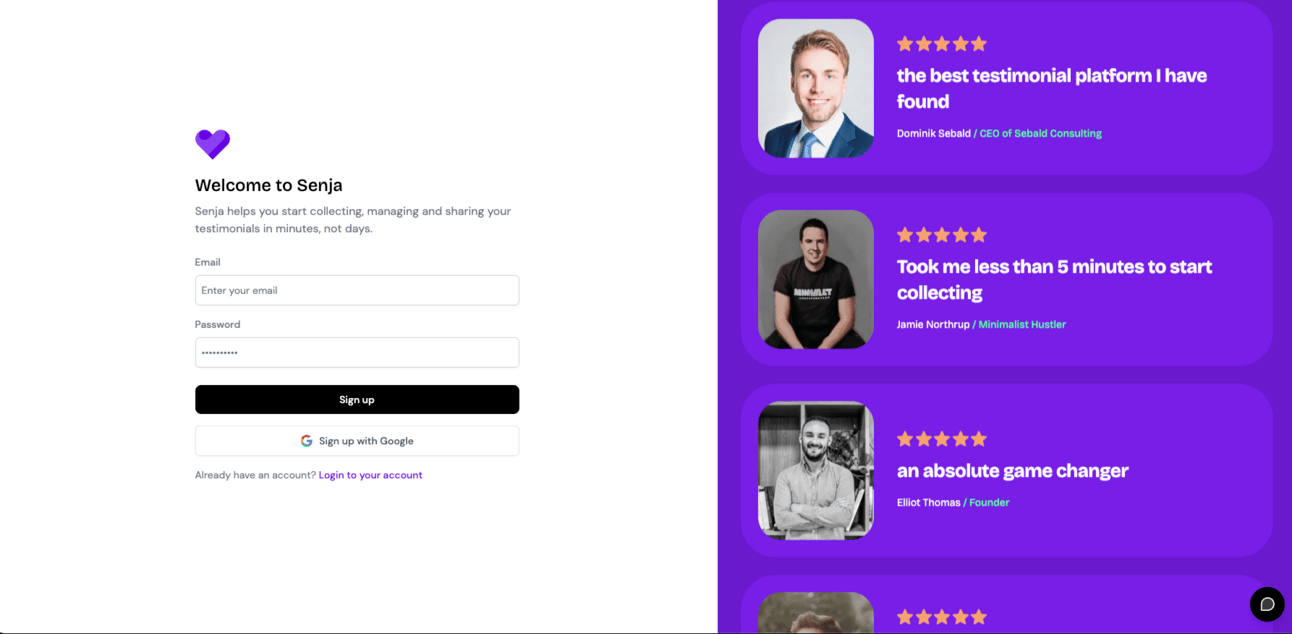Select Jamie Northrup's profile photo
The image size is (1292, 634).
pos(816,279)
